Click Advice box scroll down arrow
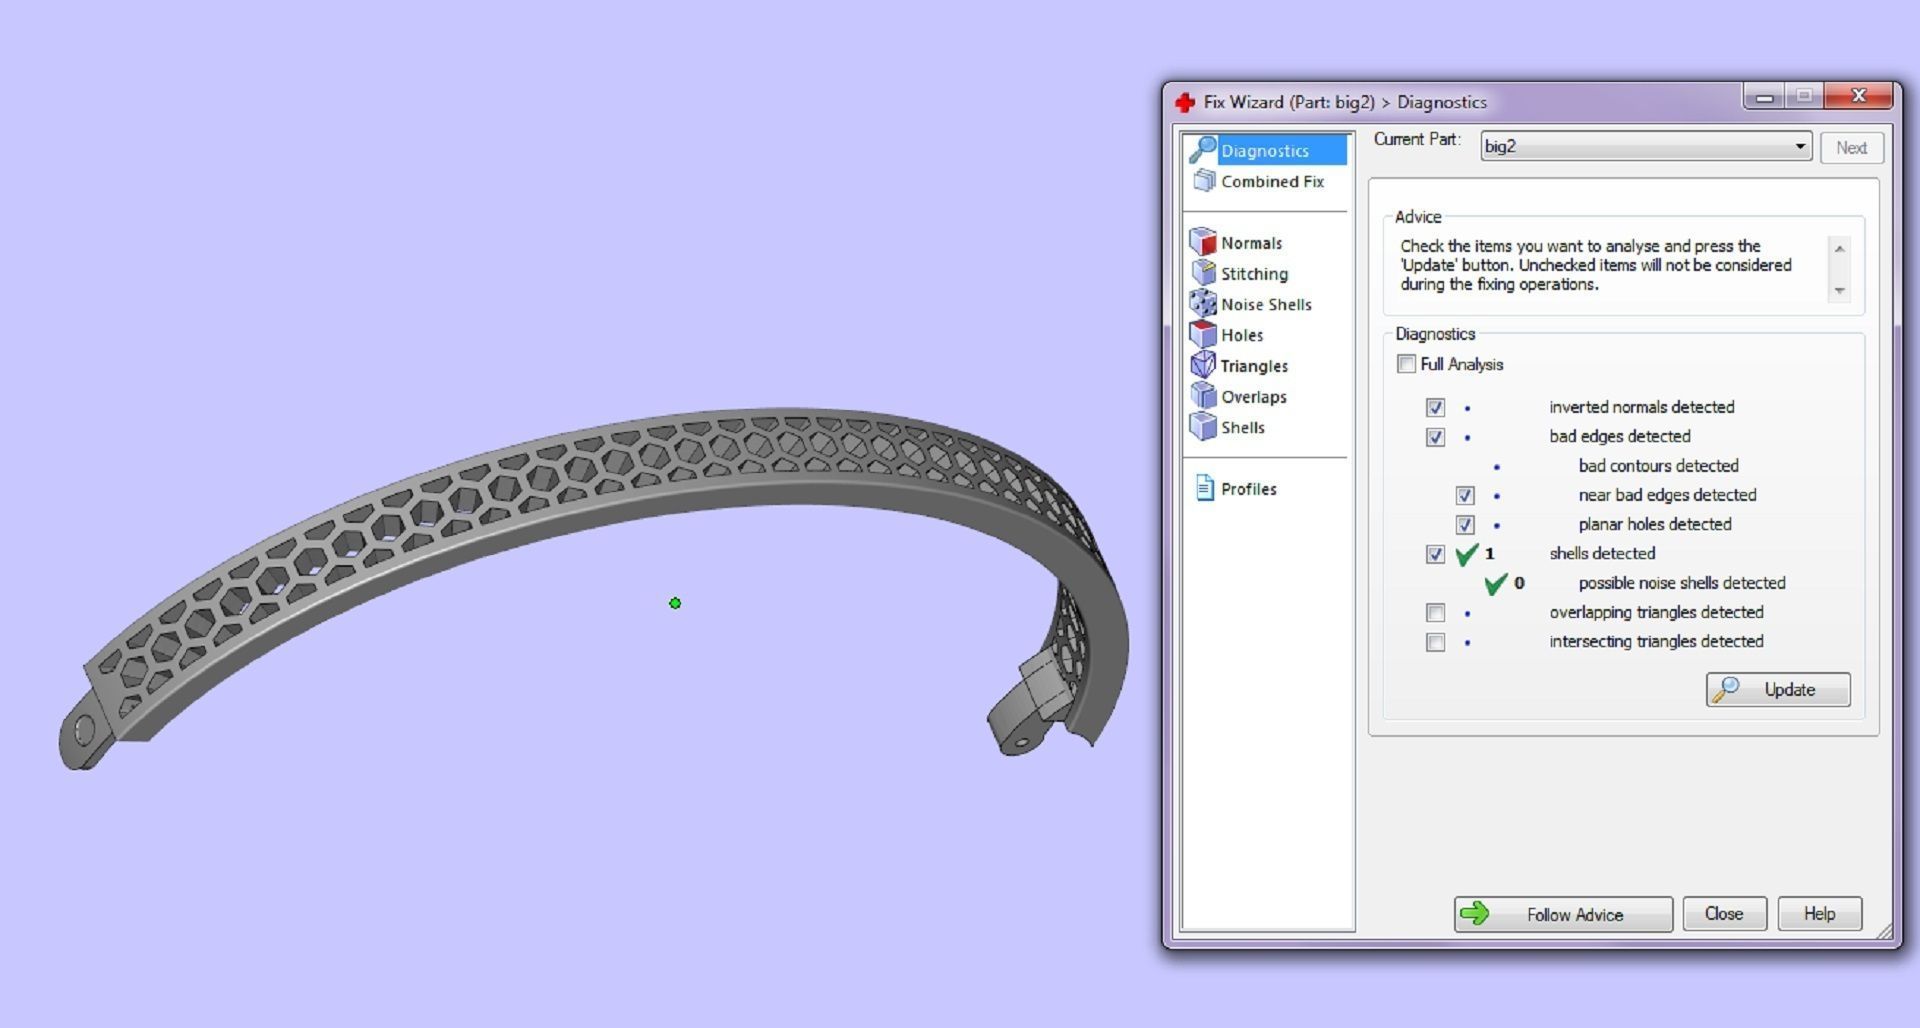This screenshot has width=1920, height=1028. pyautogui.click(x=1839, y=291)
